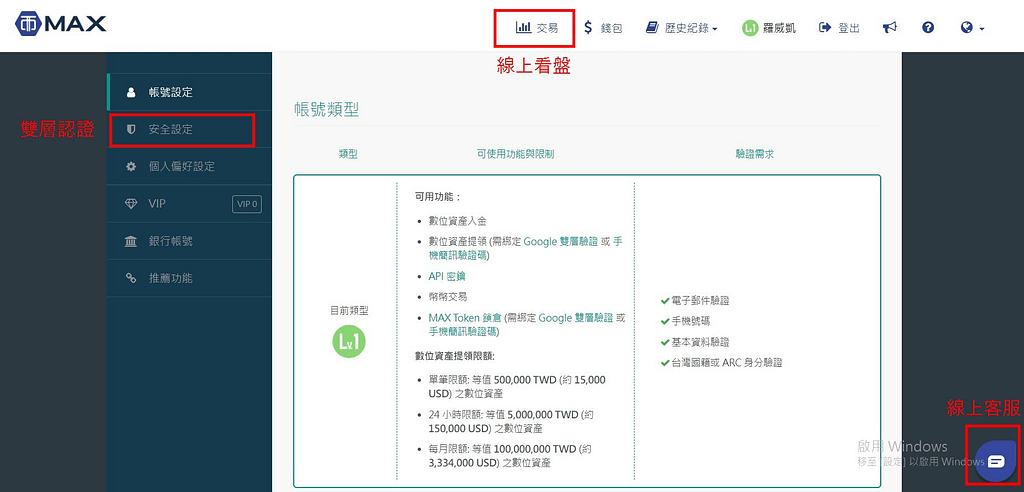Open the VIP section in sidebar

[x=189, y=204]
